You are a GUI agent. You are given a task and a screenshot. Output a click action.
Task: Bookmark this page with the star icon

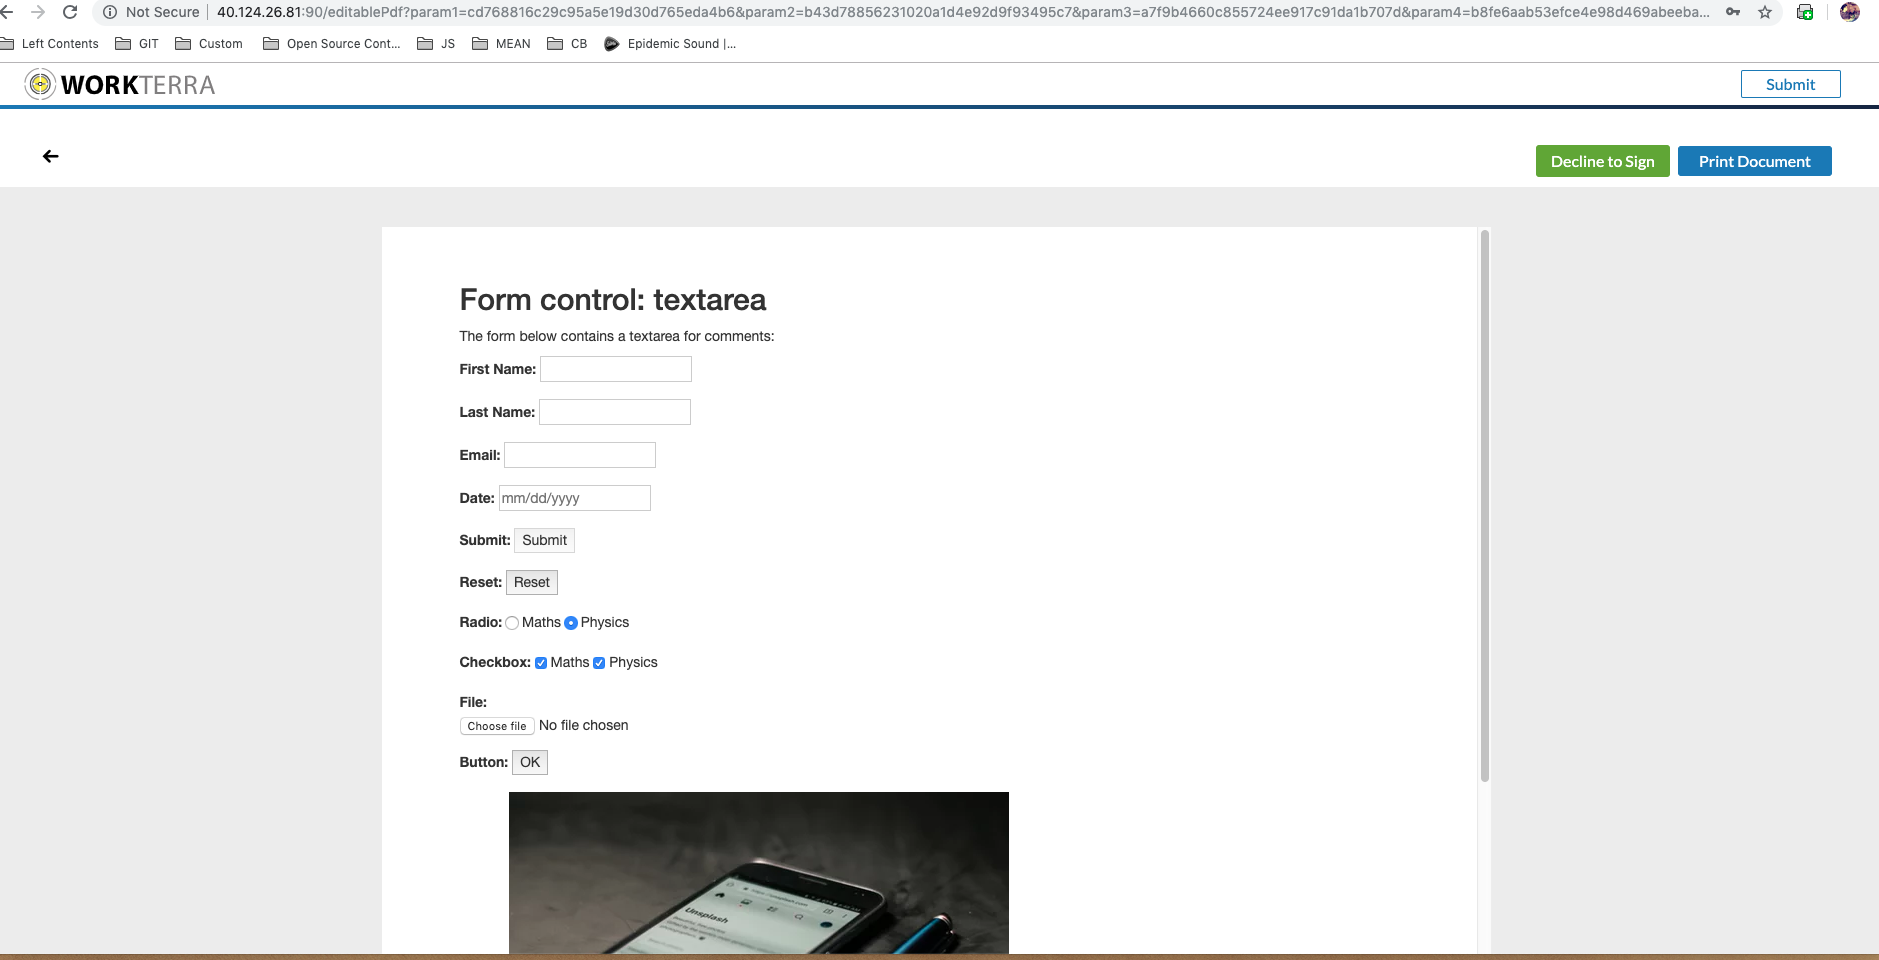point(1765,12)
